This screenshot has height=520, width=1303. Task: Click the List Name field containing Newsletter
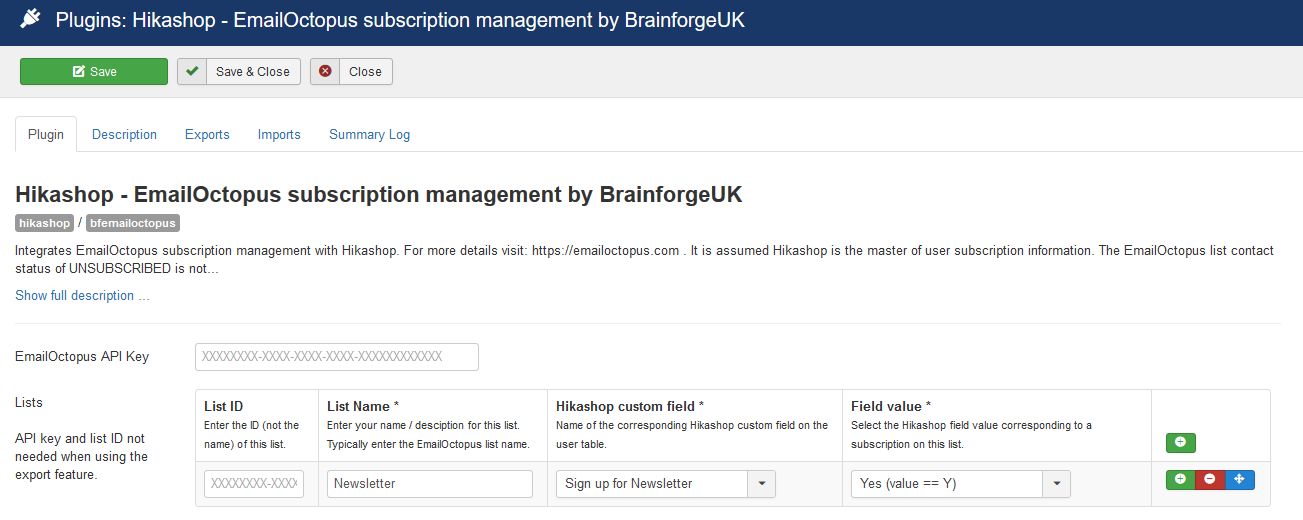(430, 483)
